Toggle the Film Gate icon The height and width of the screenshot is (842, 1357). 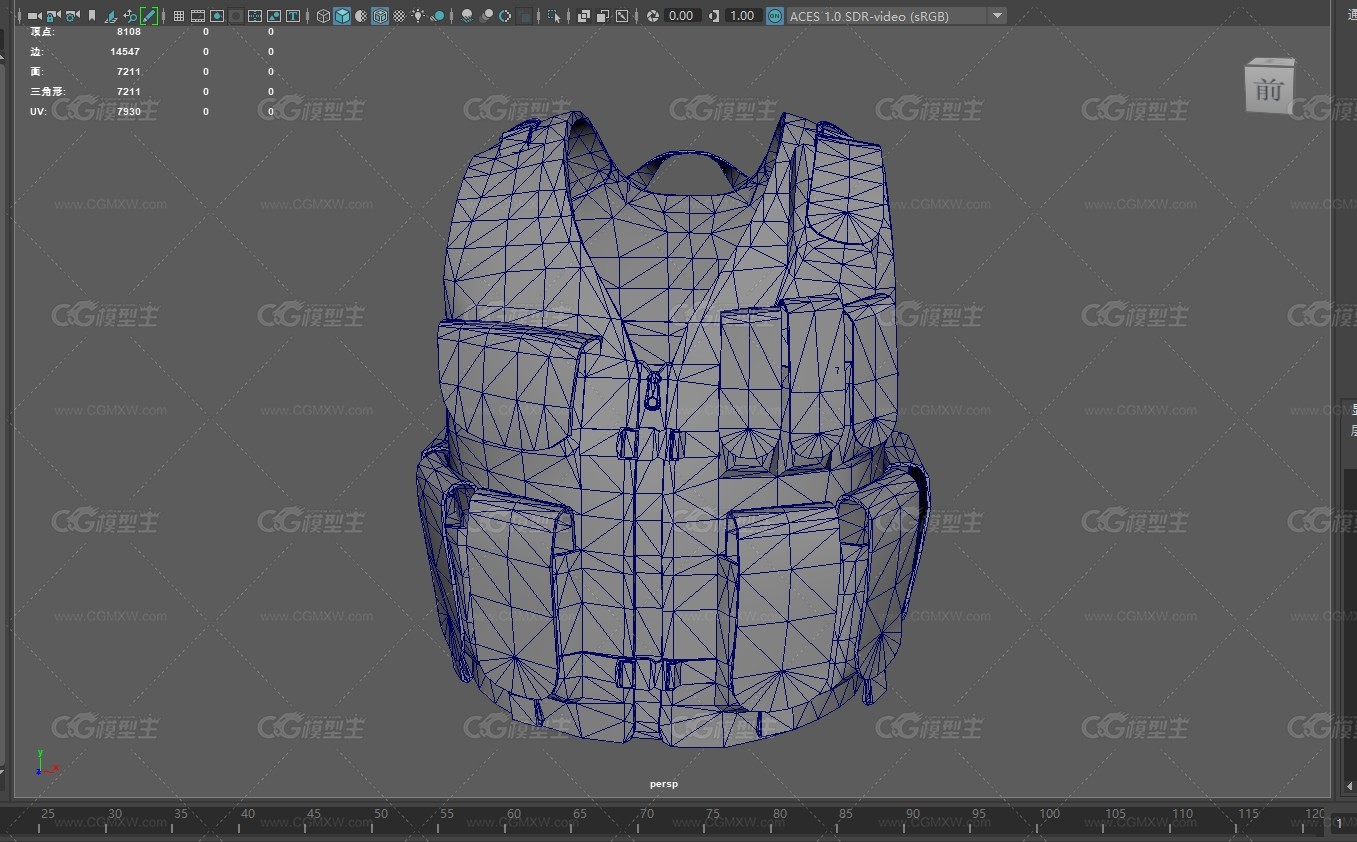(x=198, y=16)
